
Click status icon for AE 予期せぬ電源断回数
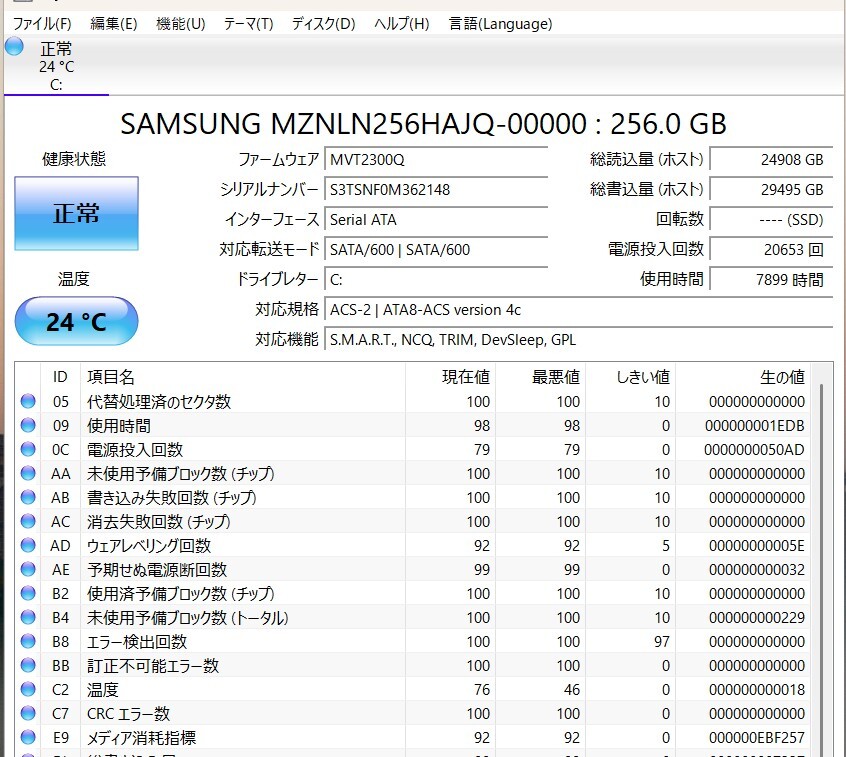click(x=28, y=569)
